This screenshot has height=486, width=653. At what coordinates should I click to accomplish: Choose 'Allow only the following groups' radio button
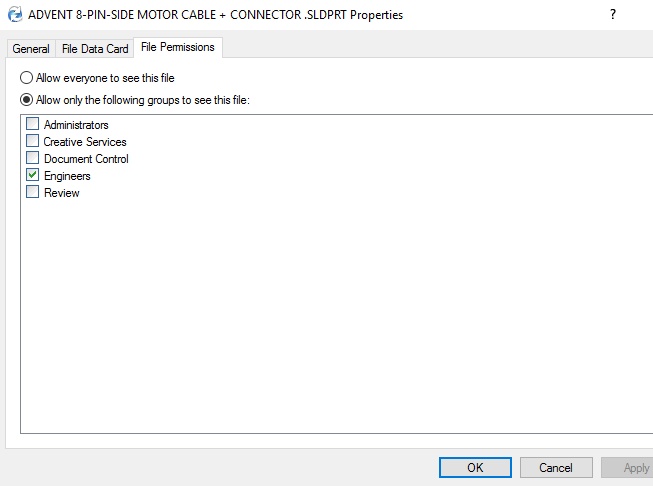pos(26,100)
